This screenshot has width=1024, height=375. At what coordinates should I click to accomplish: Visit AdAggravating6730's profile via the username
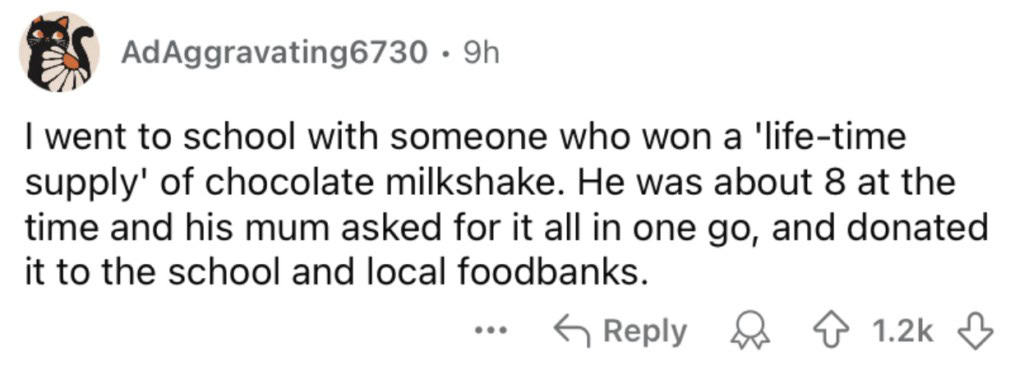(274, 54)
